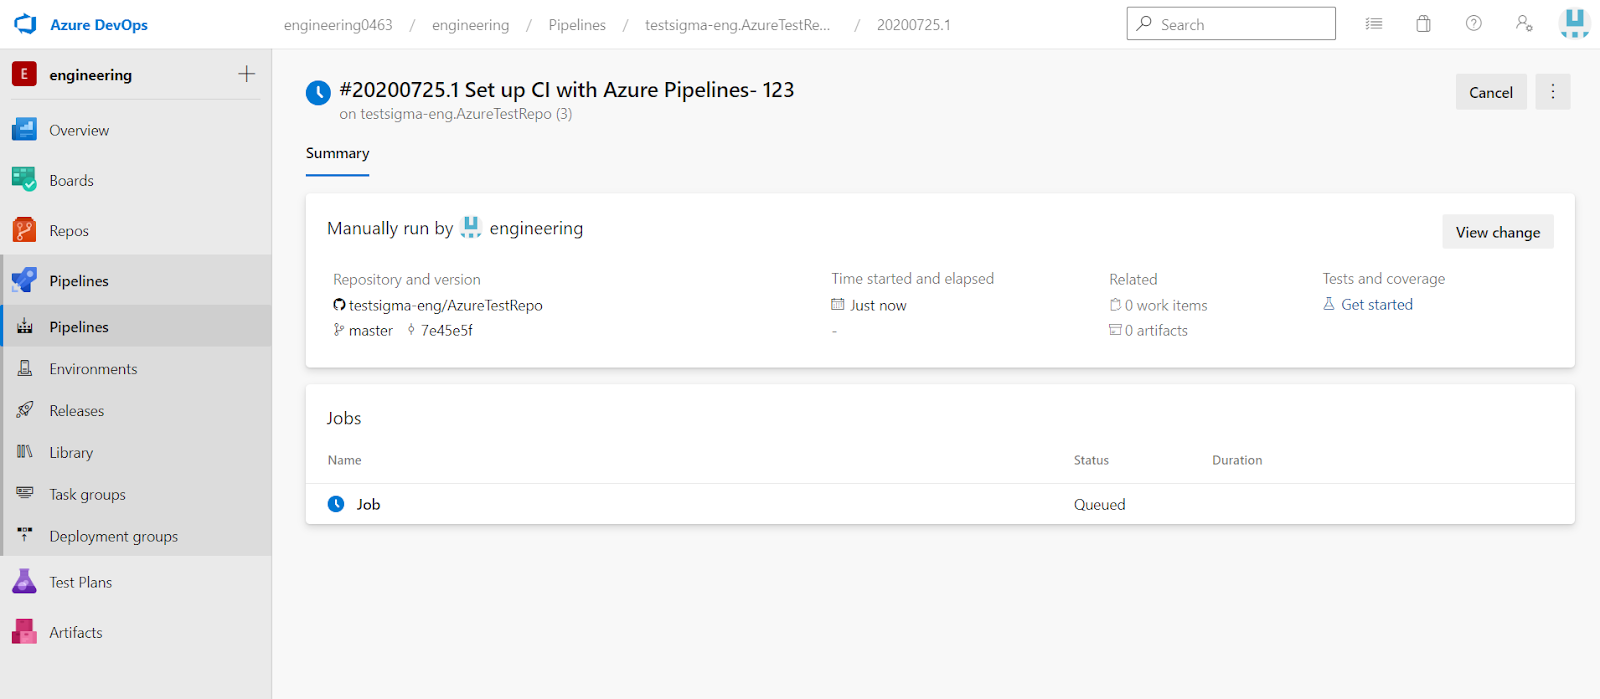
Task: Click testsigma-eng.AzureTestRe... breadcrumb
Action: 738,25
